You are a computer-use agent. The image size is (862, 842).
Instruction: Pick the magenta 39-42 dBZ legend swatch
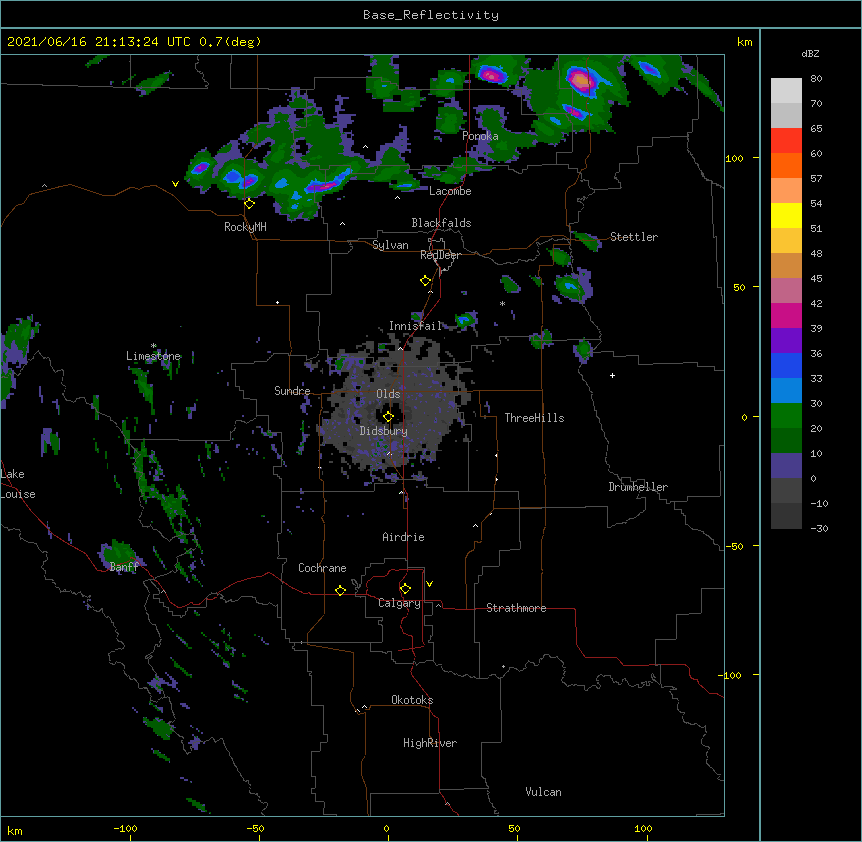point(786,315)
